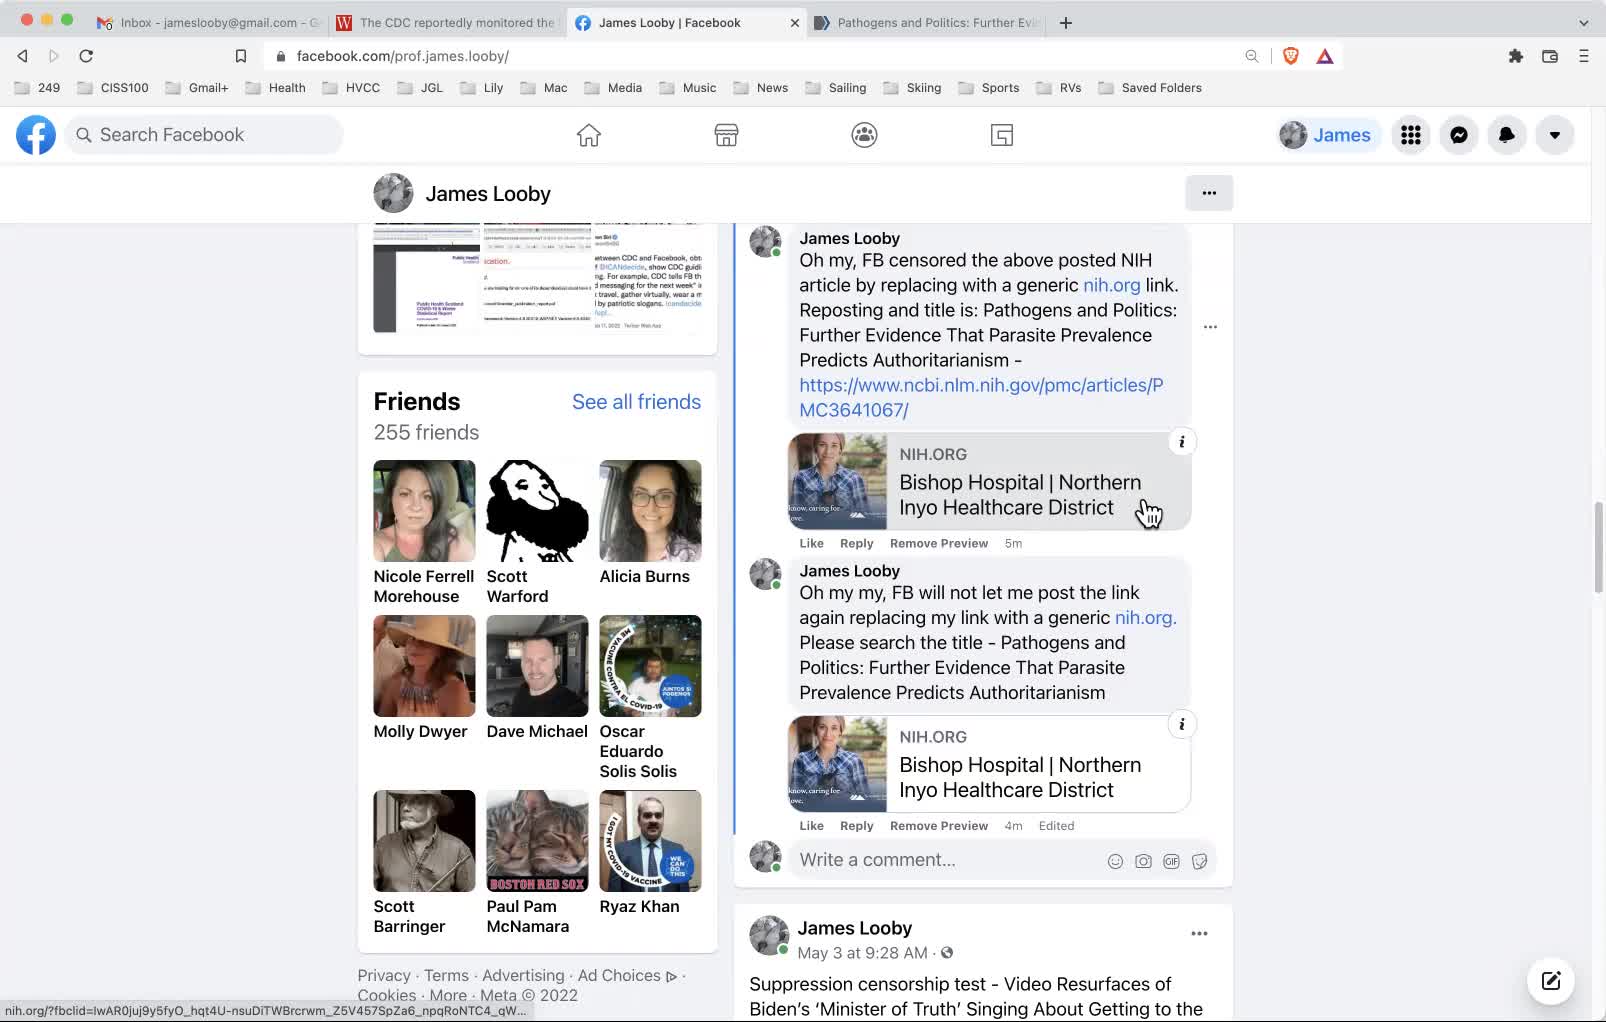Open Scott Warford friend photo
The image size is (1606, 1022).
click(537, 511)
